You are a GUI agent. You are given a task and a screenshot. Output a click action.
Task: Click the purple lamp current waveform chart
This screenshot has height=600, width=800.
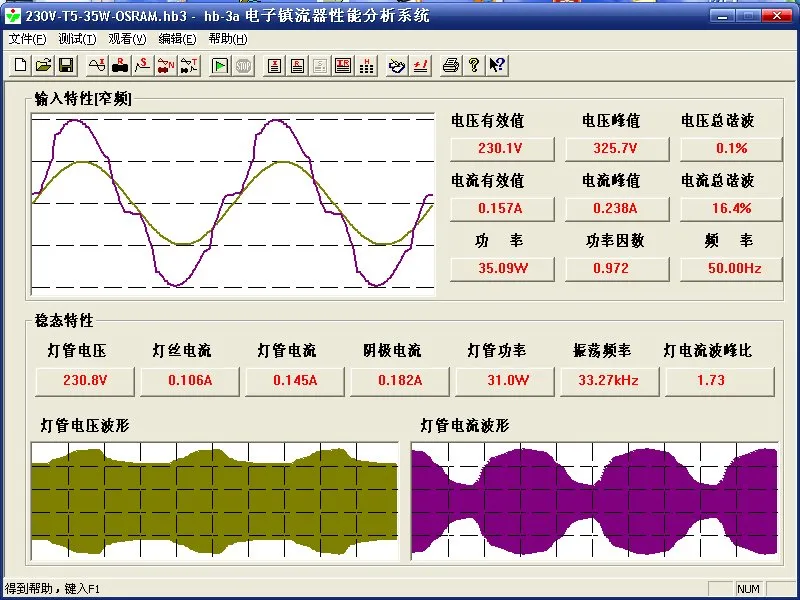tap(594, 501)
